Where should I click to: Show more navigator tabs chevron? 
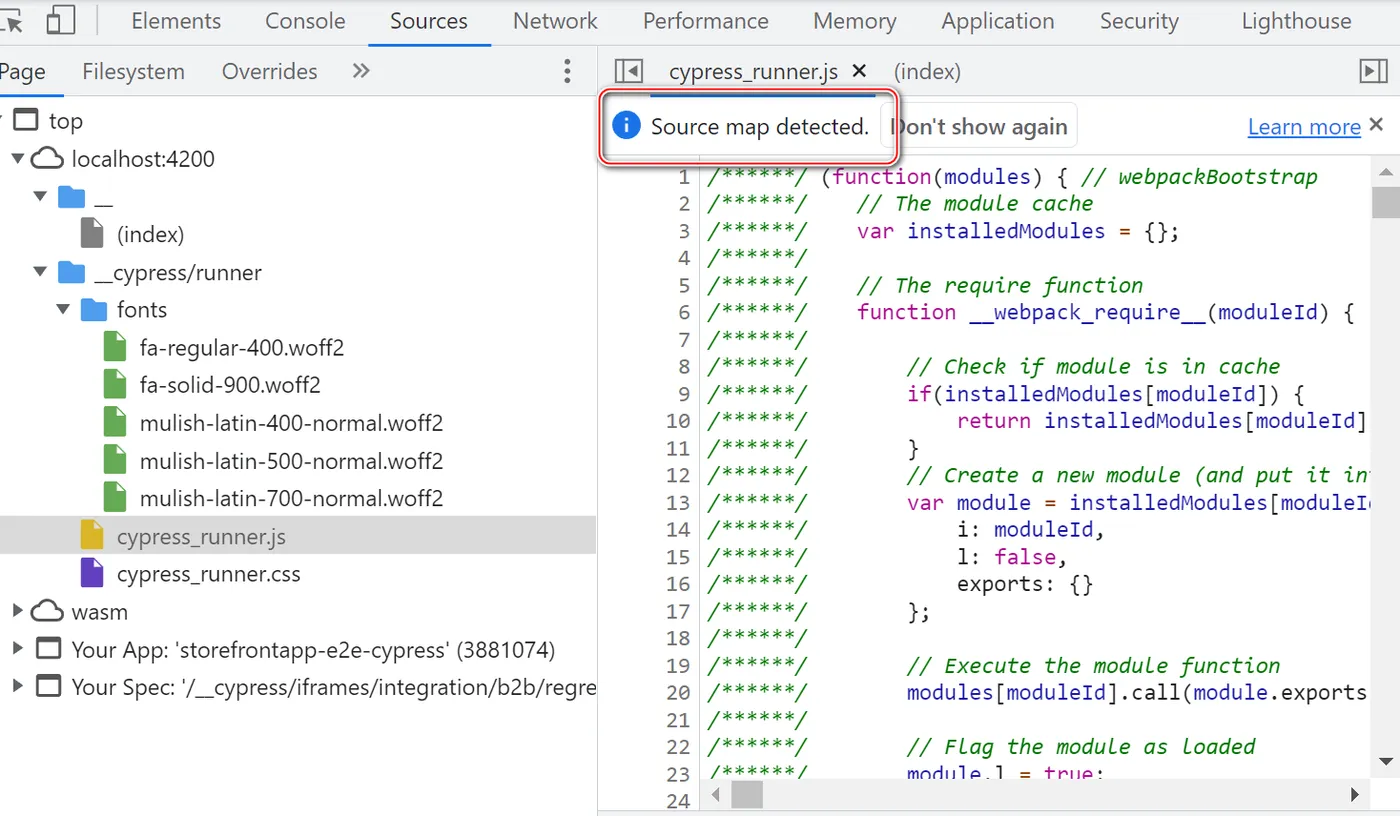[x=361, y=71]
